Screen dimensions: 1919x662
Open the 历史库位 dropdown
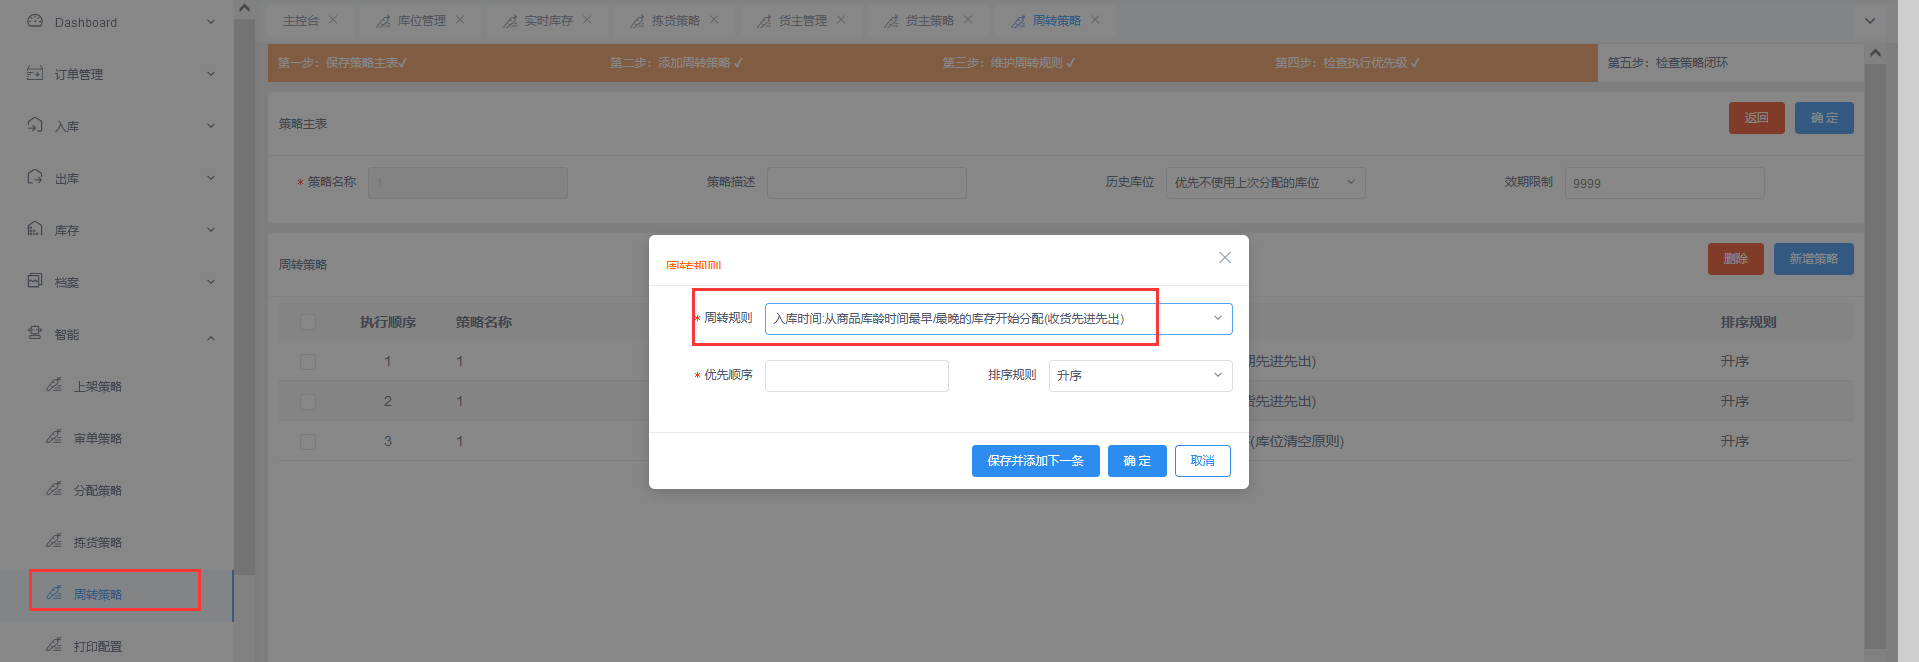coord(1266,183)
